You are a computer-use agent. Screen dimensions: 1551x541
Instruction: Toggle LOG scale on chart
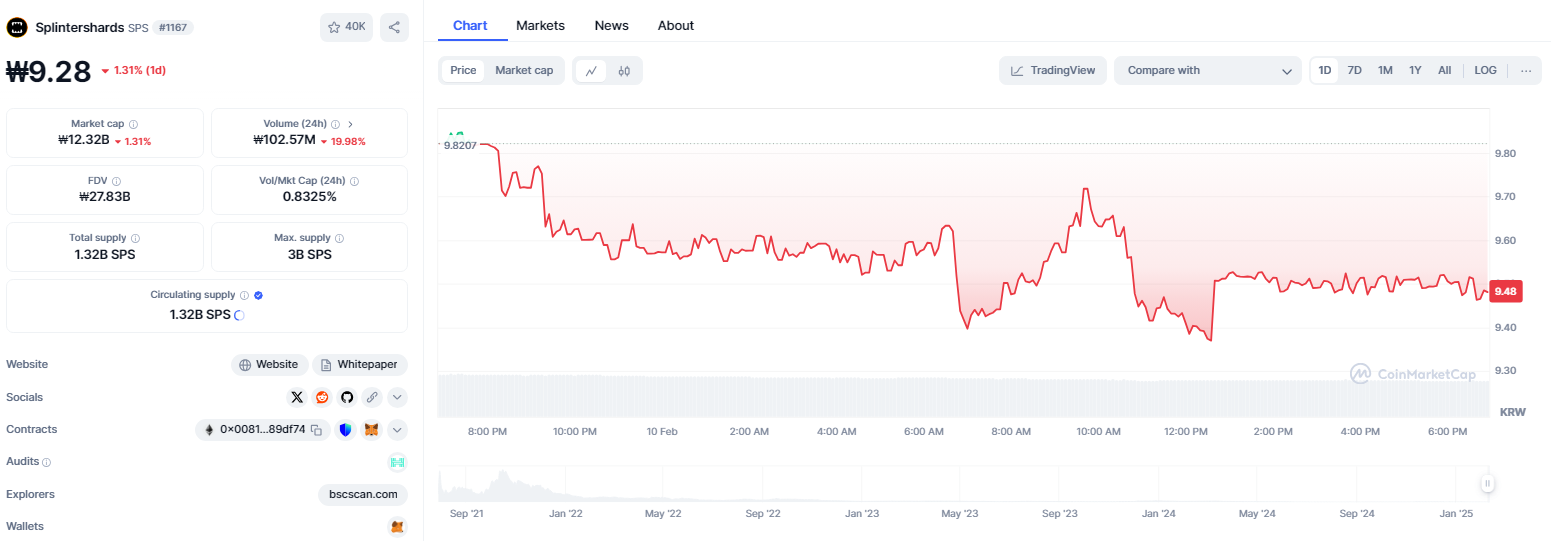(1486, 70)
